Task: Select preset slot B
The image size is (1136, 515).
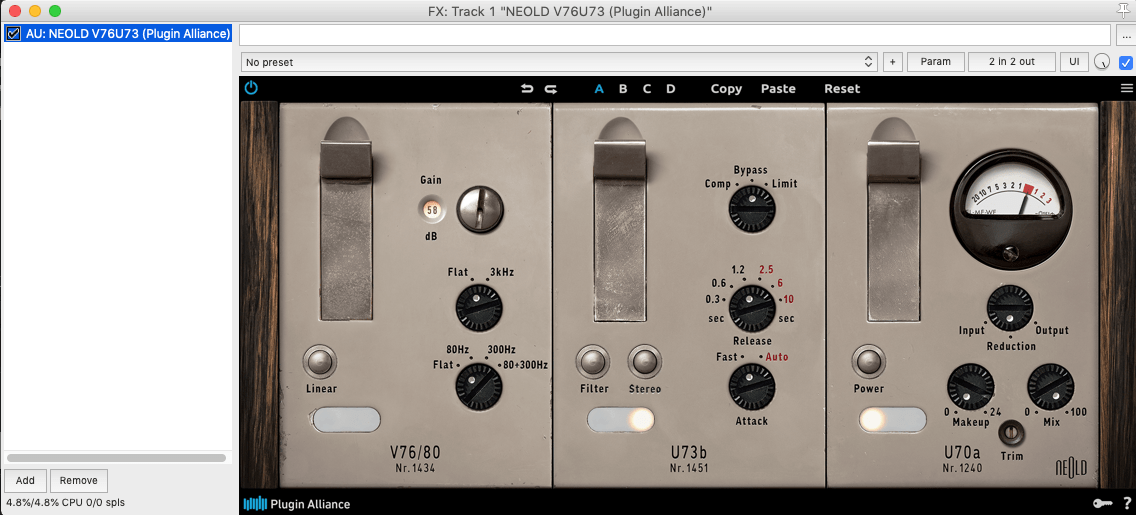Action: click(x=623, y=89)
